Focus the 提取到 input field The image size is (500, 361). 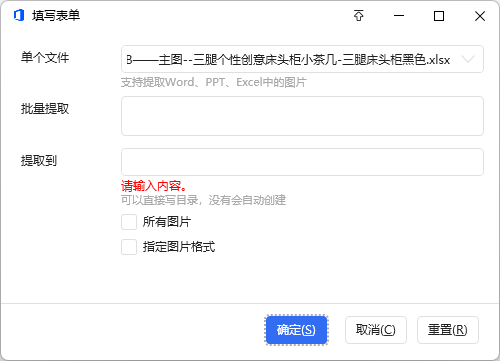point(302,162)
